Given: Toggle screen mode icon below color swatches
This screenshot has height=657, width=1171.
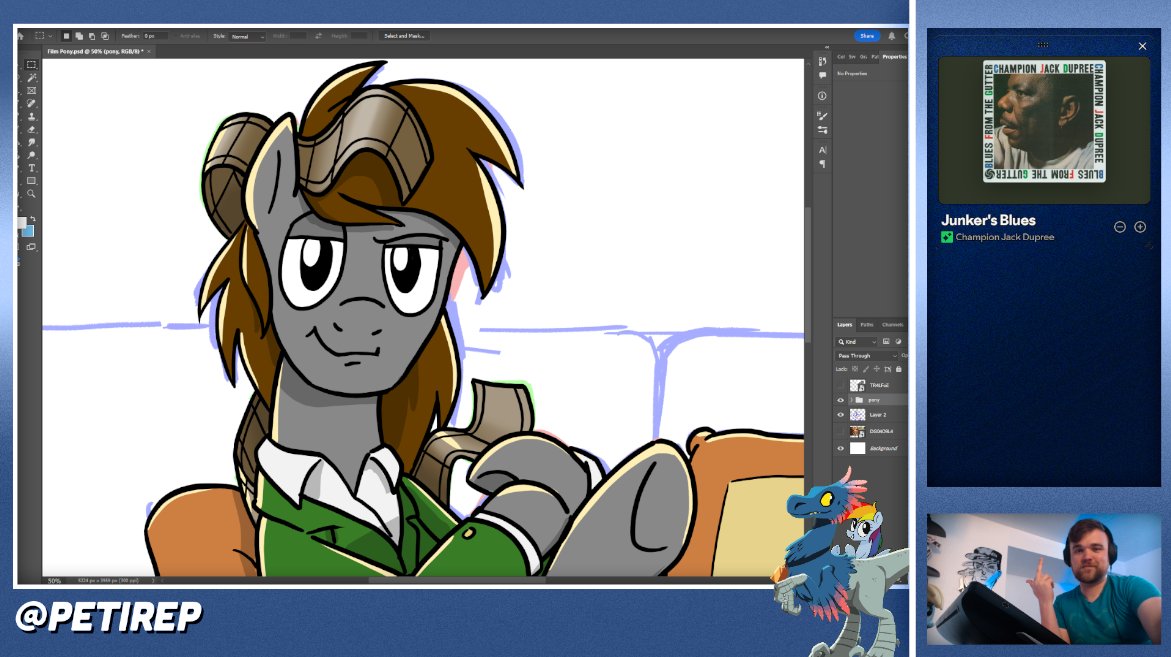Looking at the screenshot, I should (x=31, y=246).
